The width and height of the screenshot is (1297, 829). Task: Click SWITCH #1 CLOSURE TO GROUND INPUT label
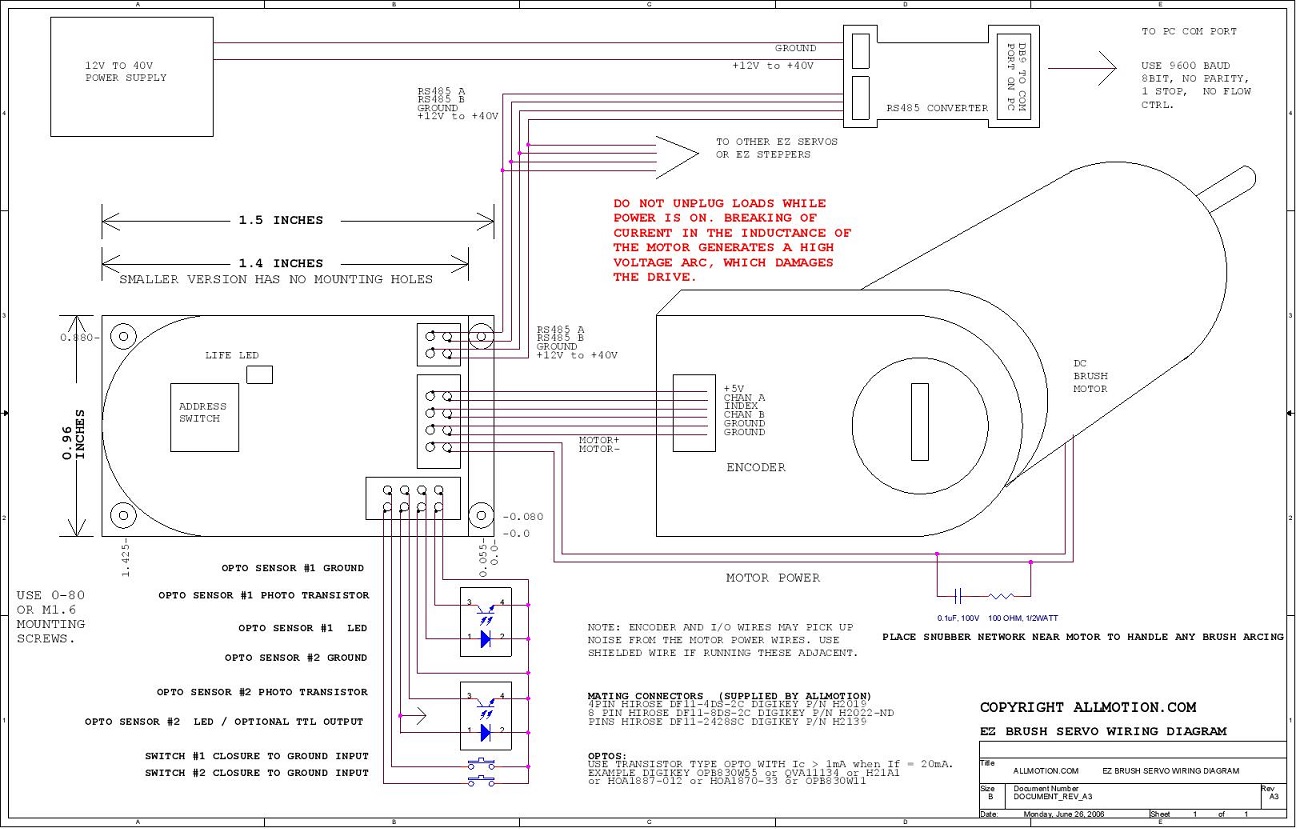pyautogui.click(x=257, y=757)
